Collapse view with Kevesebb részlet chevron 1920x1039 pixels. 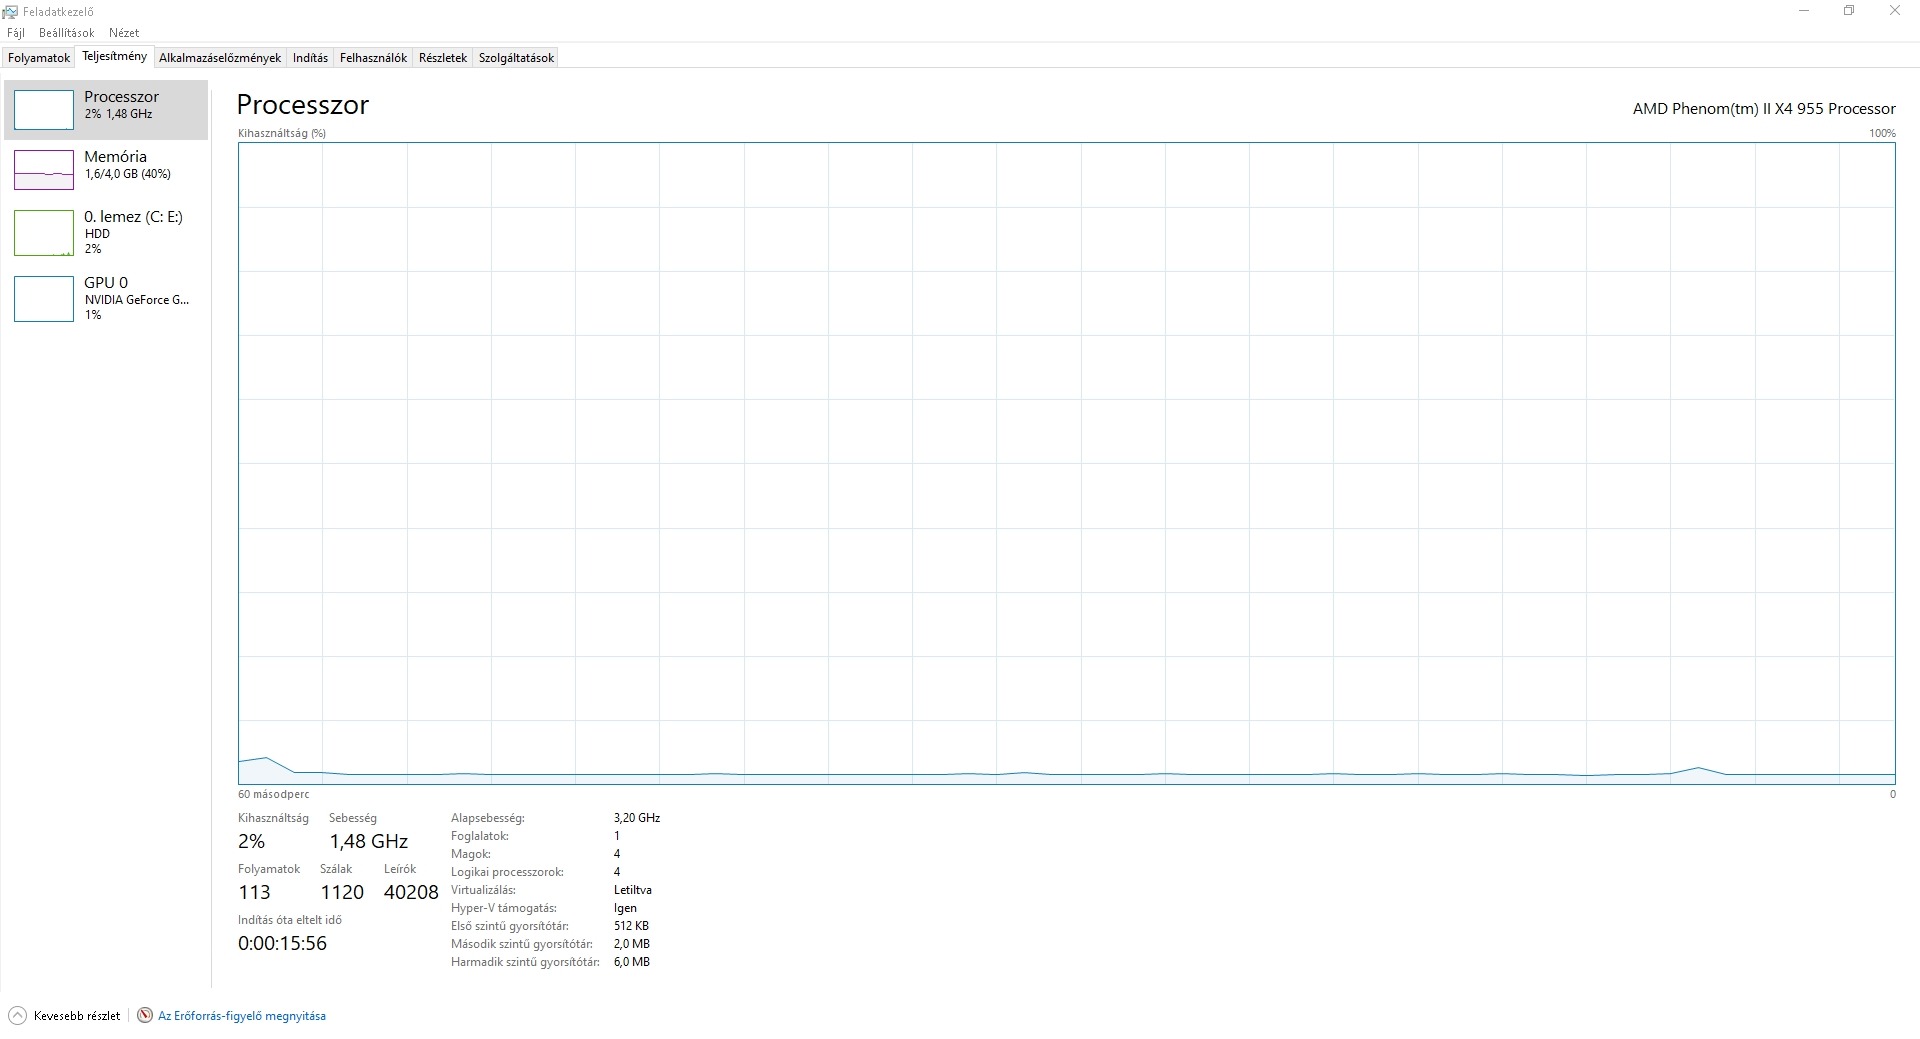pos(17,1015)
